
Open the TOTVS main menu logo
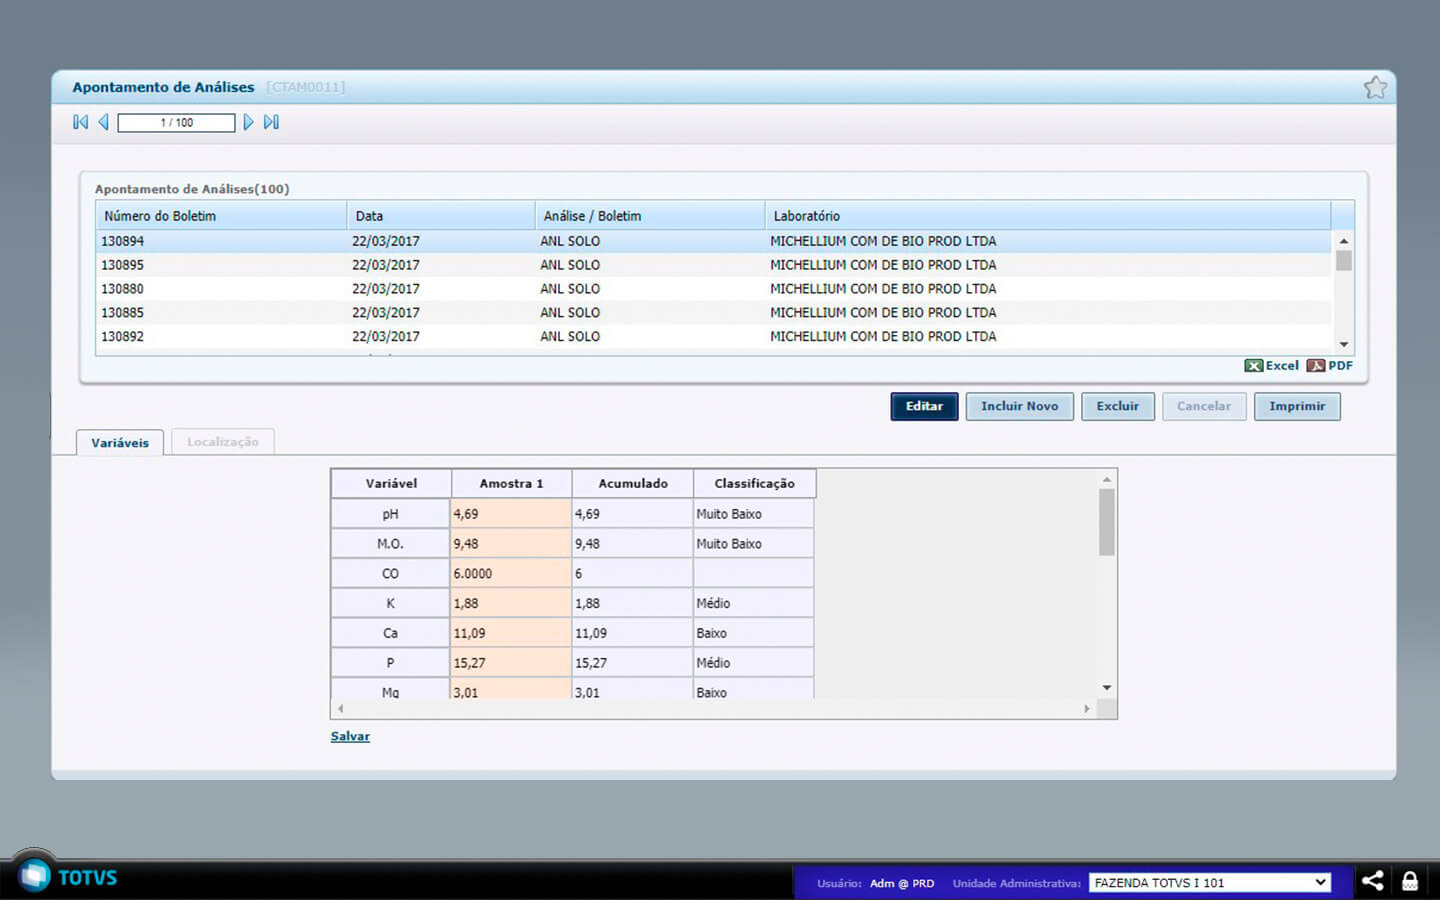[x=35, y=876]
